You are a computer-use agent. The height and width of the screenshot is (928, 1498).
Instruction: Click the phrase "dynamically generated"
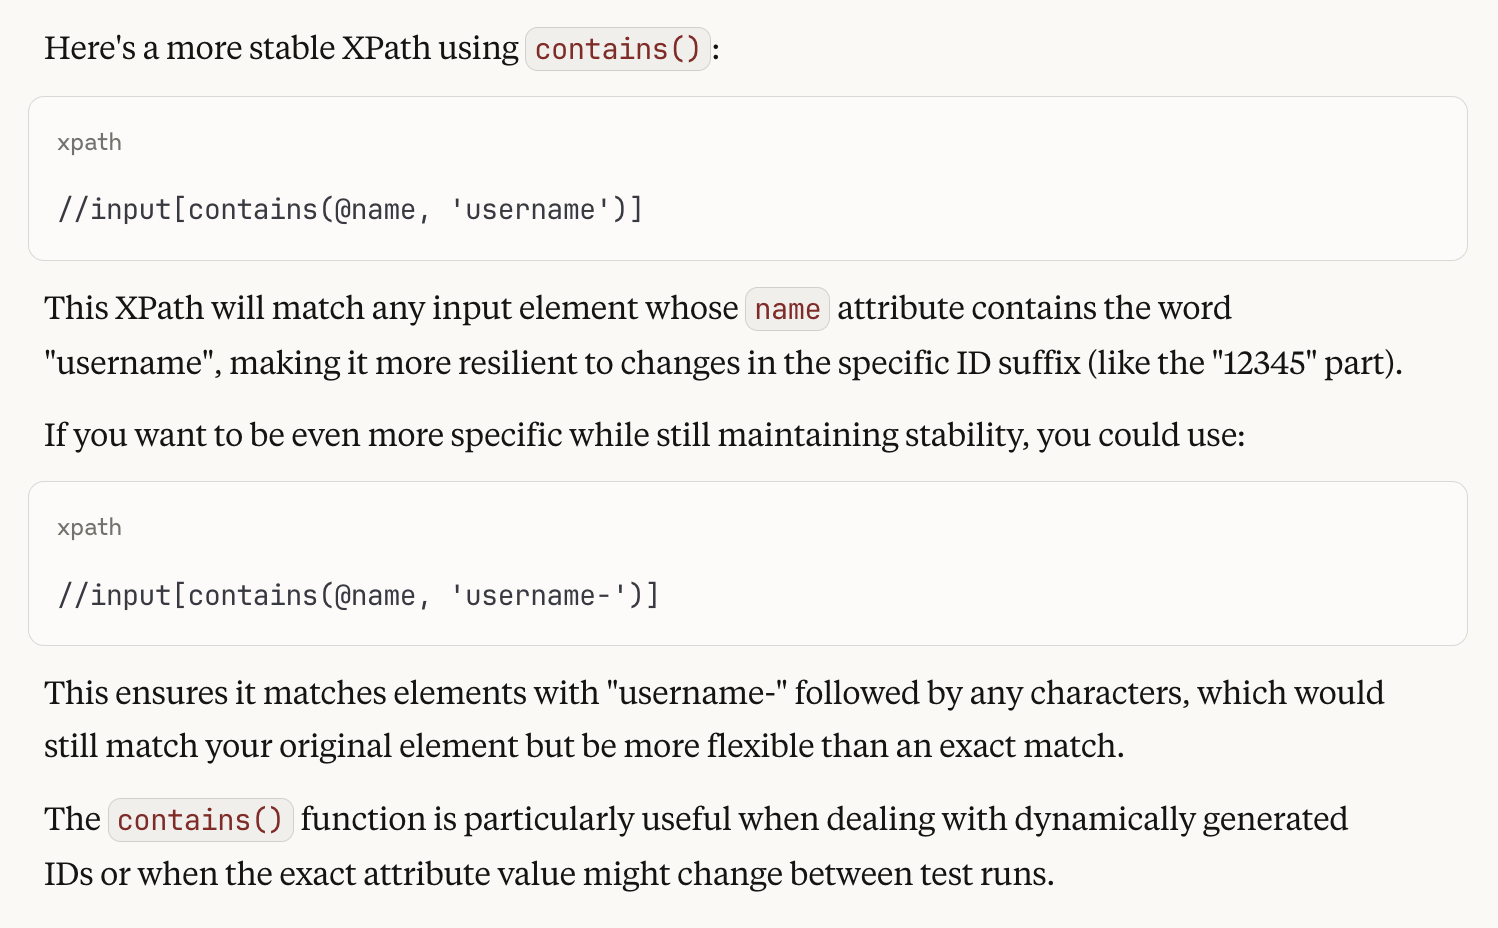(1181, 819)
